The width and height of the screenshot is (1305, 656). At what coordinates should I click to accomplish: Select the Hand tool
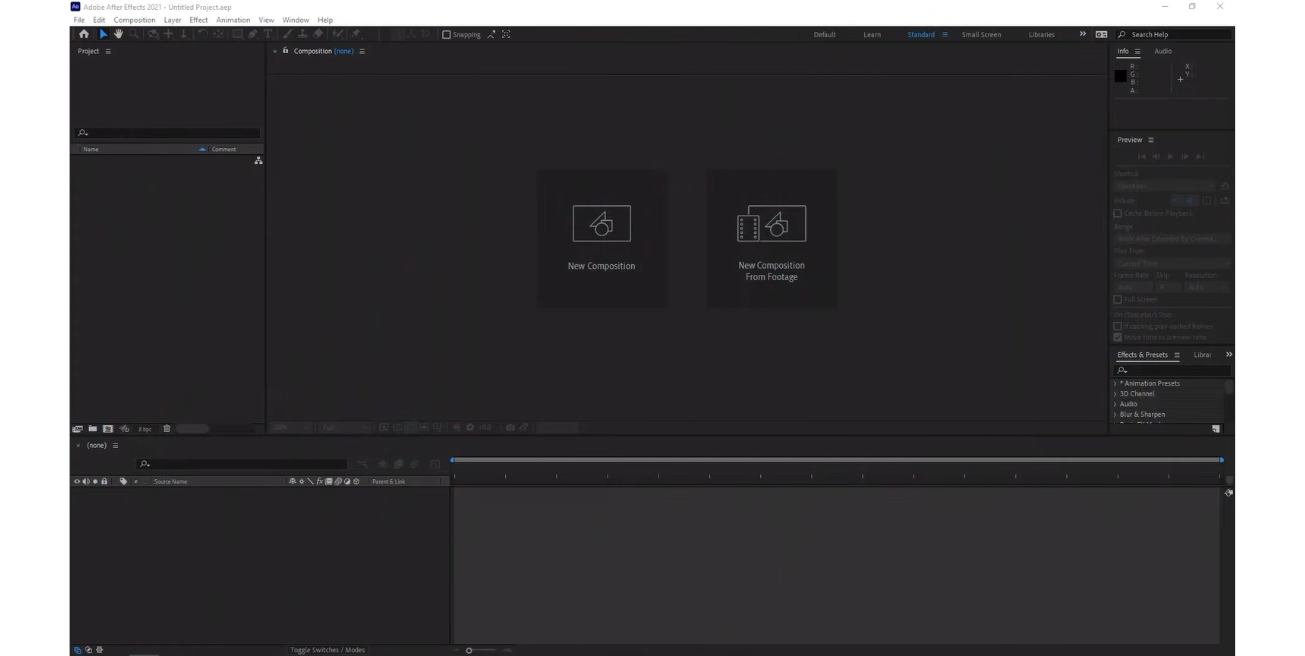(118, 34)
